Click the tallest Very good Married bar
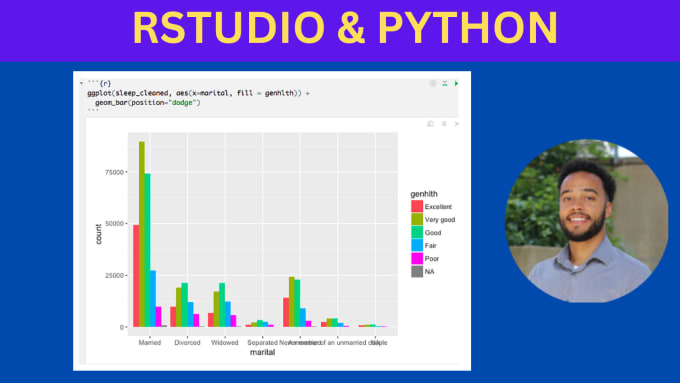680x383 pixels. [x=142, y=234]
